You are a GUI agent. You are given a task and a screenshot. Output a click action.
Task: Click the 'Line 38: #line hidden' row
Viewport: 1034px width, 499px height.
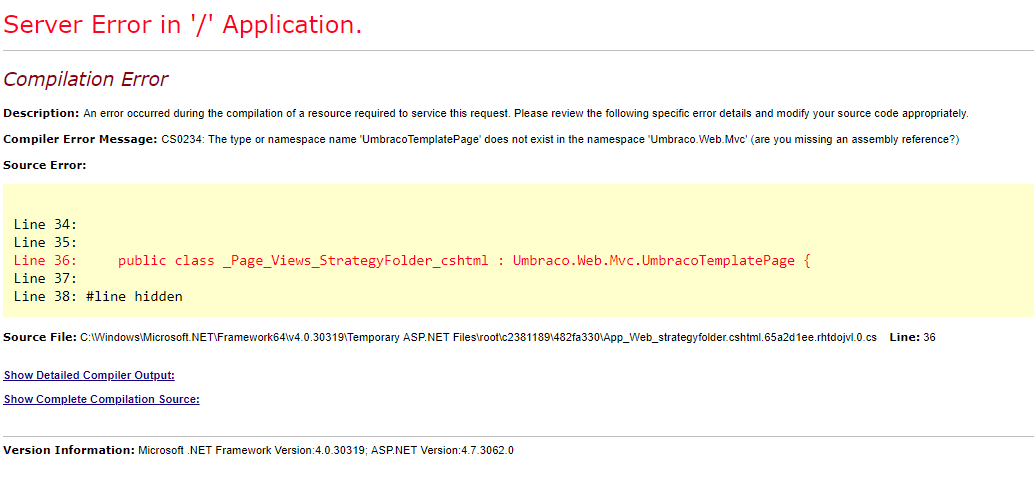pyautogui.click(x=98, y=297)
